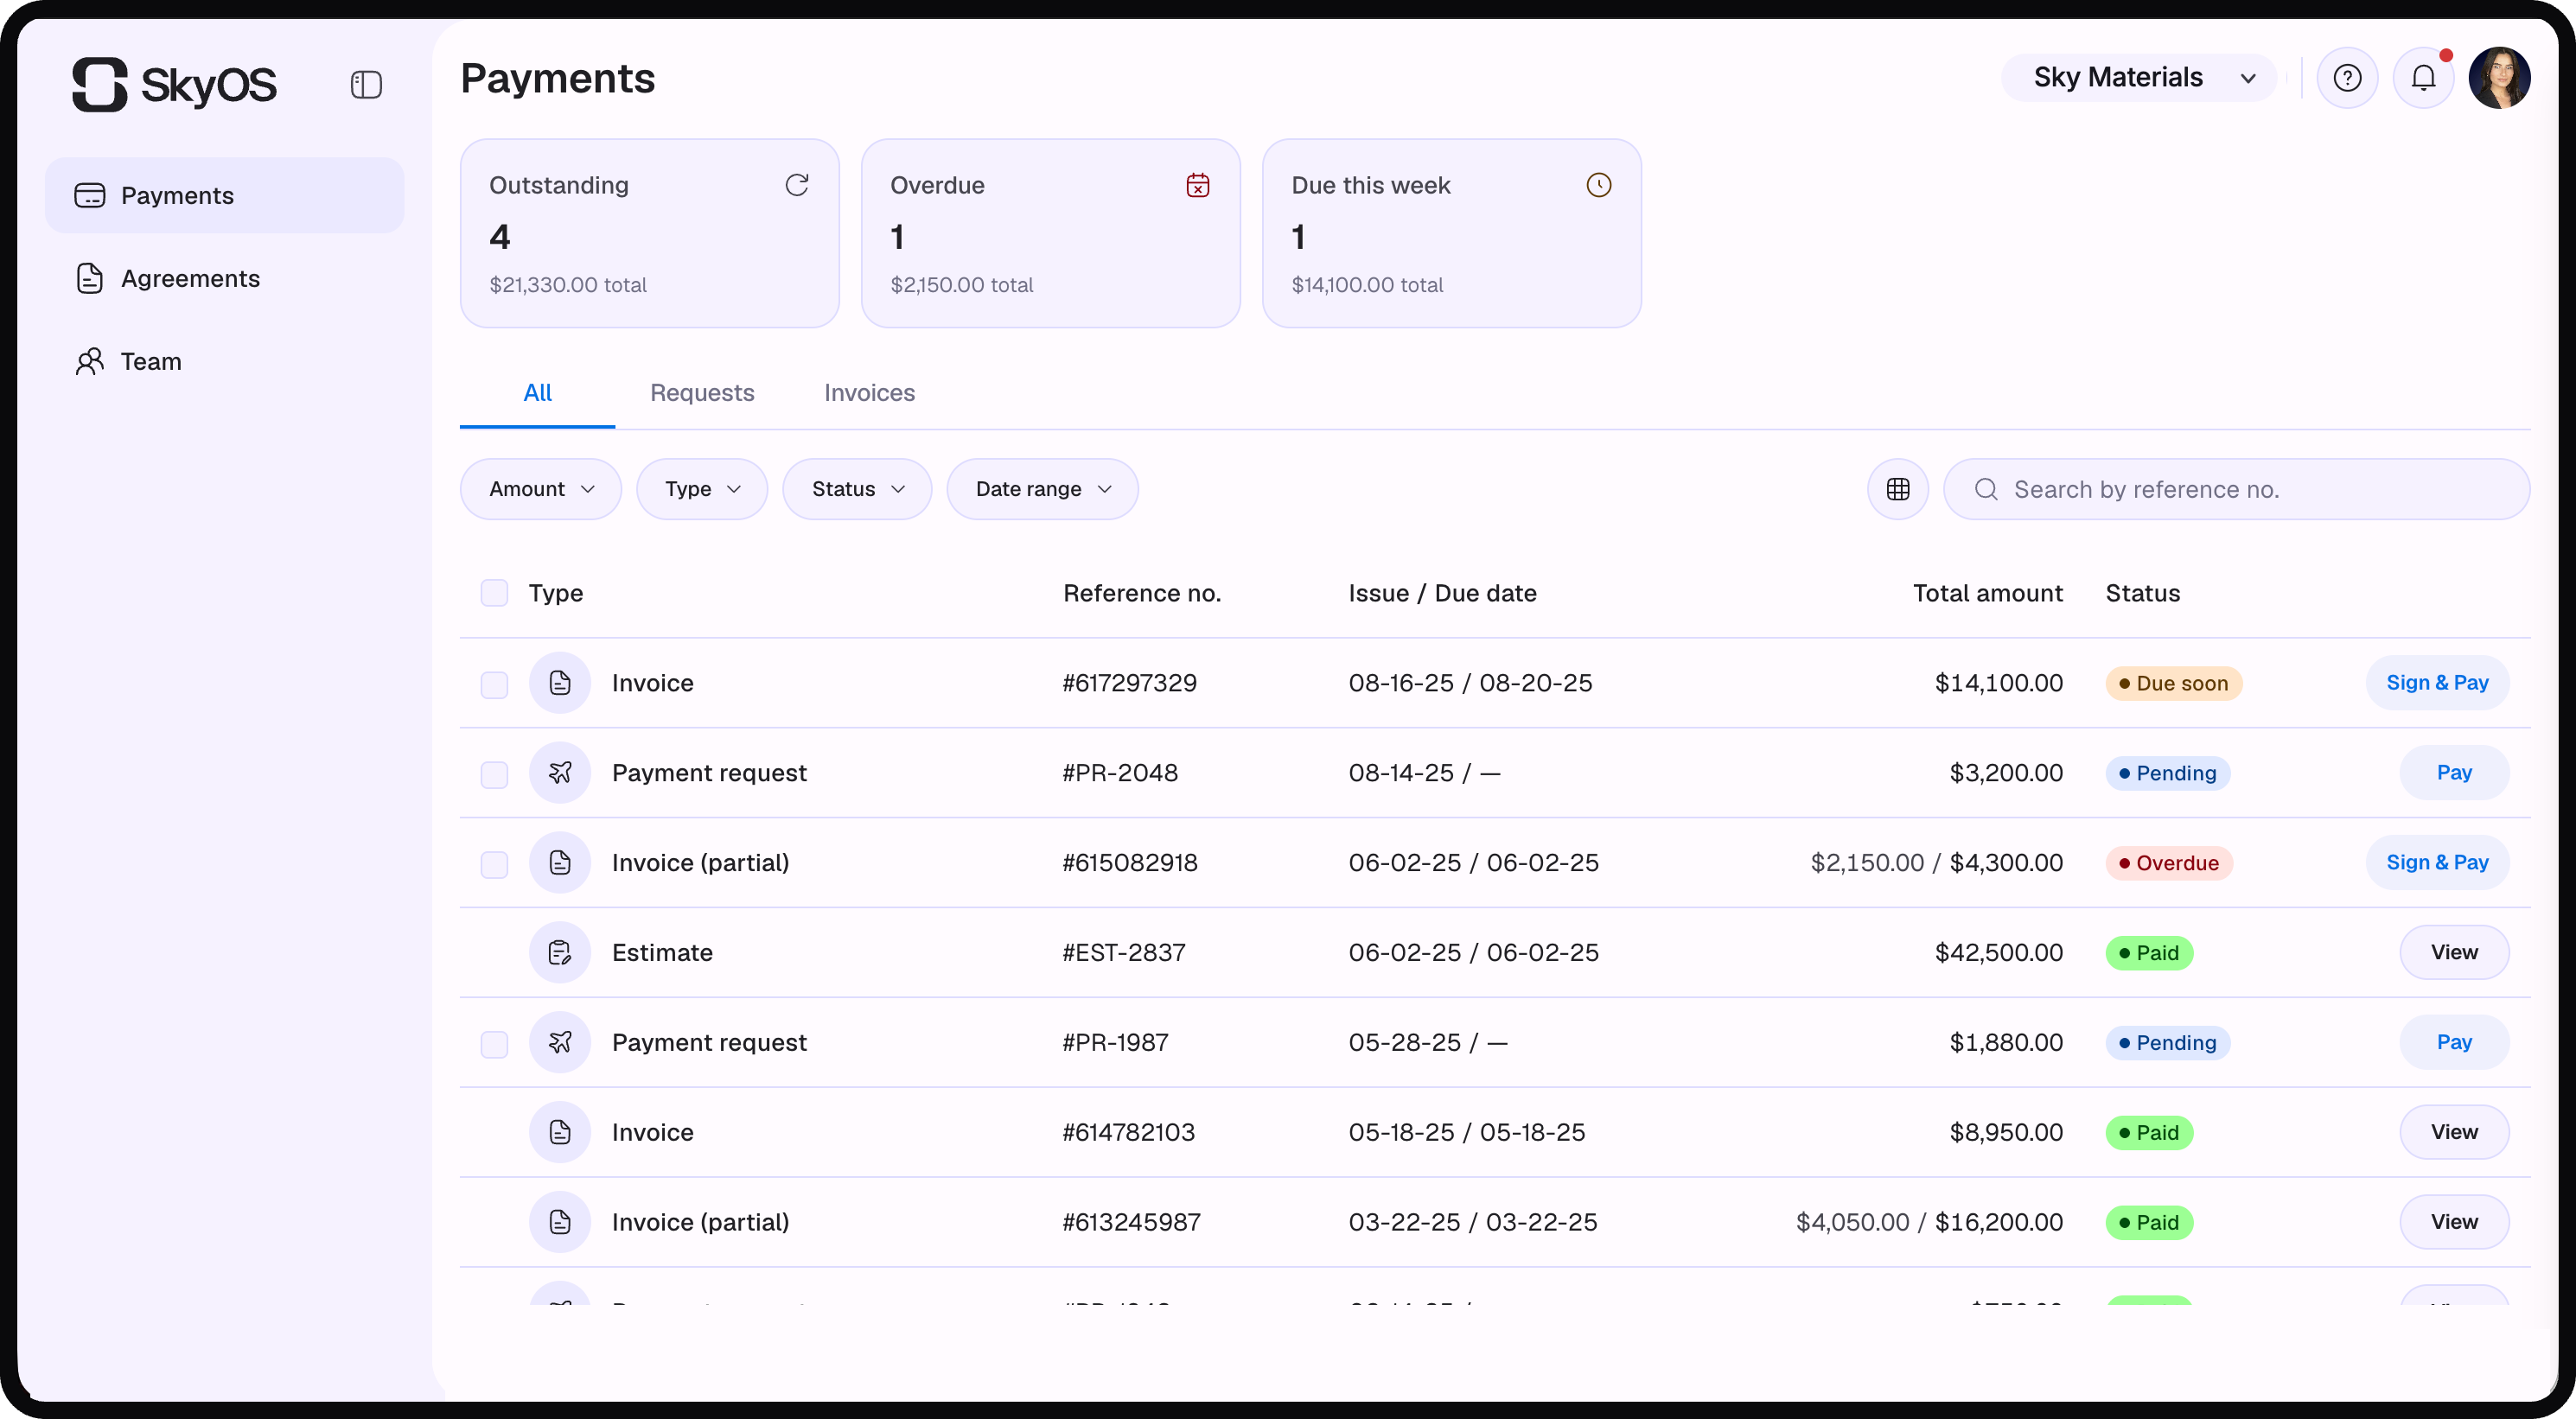The height and width of the screenshot is (1419, 2576).
Task: Click the SkyOS logo
Action: [174, 84]
